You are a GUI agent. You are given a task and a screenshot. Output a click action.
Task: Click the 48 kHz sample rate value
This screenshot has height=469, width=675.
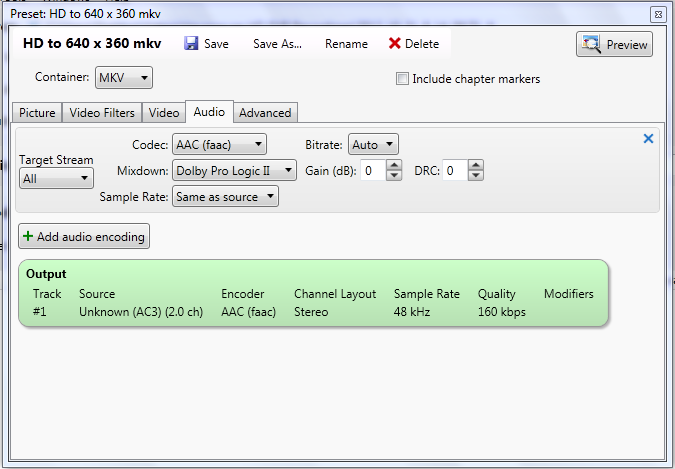click(x=412, y=312)
